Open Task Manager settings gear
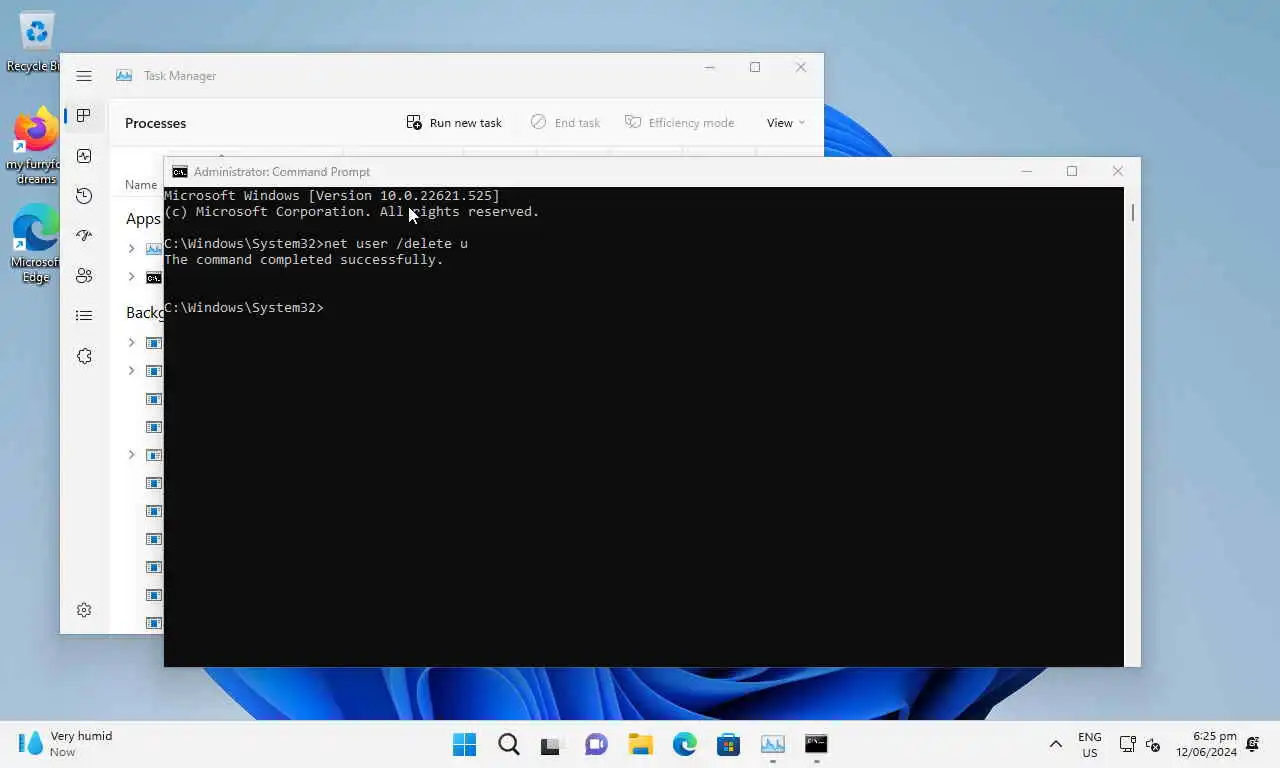1280x768 pixels. click(x=84, y=610)
